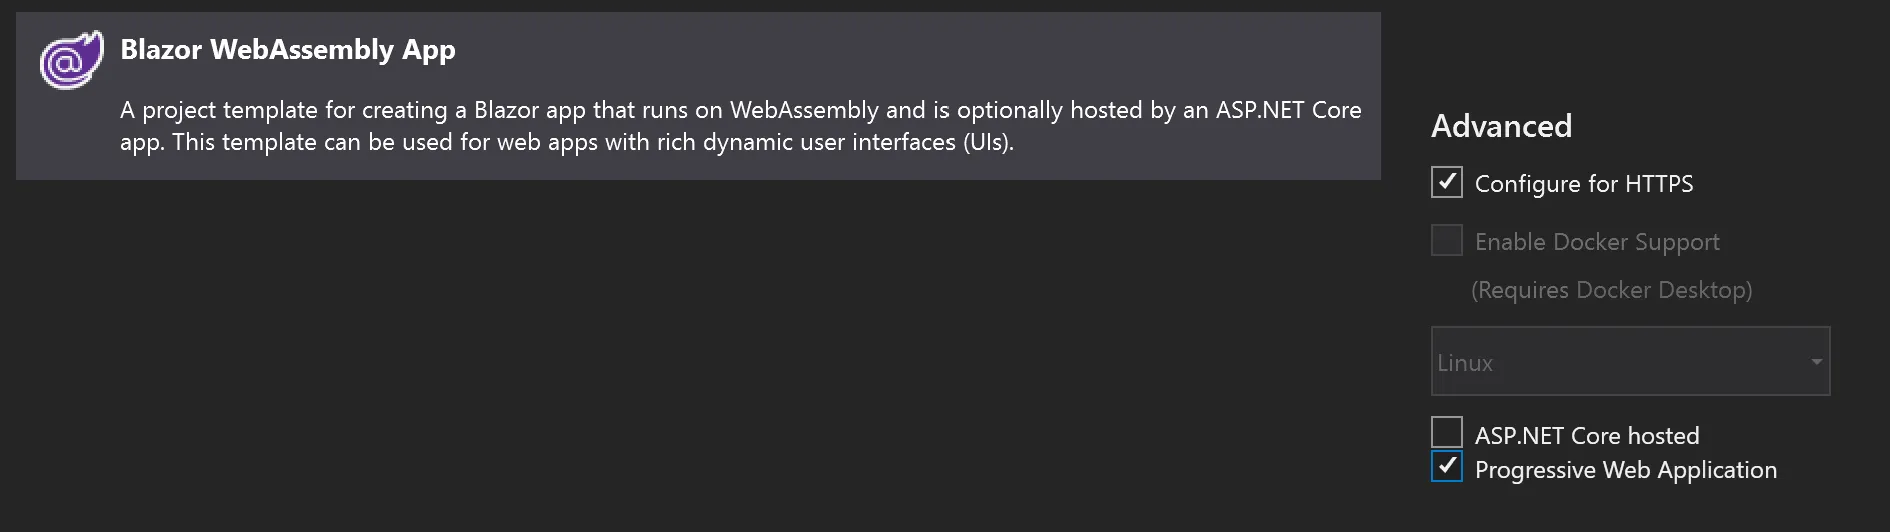Viewport: 1890px width, 532px height.
Task: Uncheck the Progressive Web Application checkbox
Action: click(x=1446, y=467)
